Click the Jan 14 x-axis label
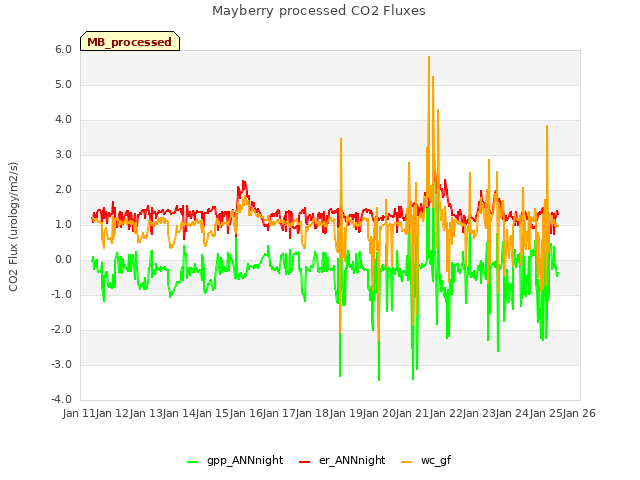 (x=179, y=413)
